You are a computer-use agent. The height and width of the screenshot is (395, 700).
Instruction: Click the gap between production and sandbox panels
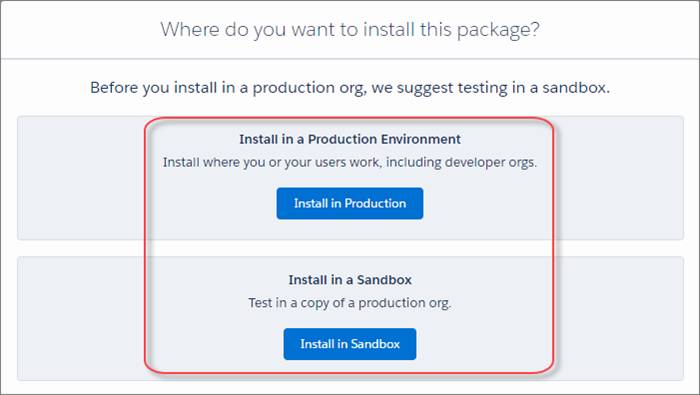pos(80,248)
